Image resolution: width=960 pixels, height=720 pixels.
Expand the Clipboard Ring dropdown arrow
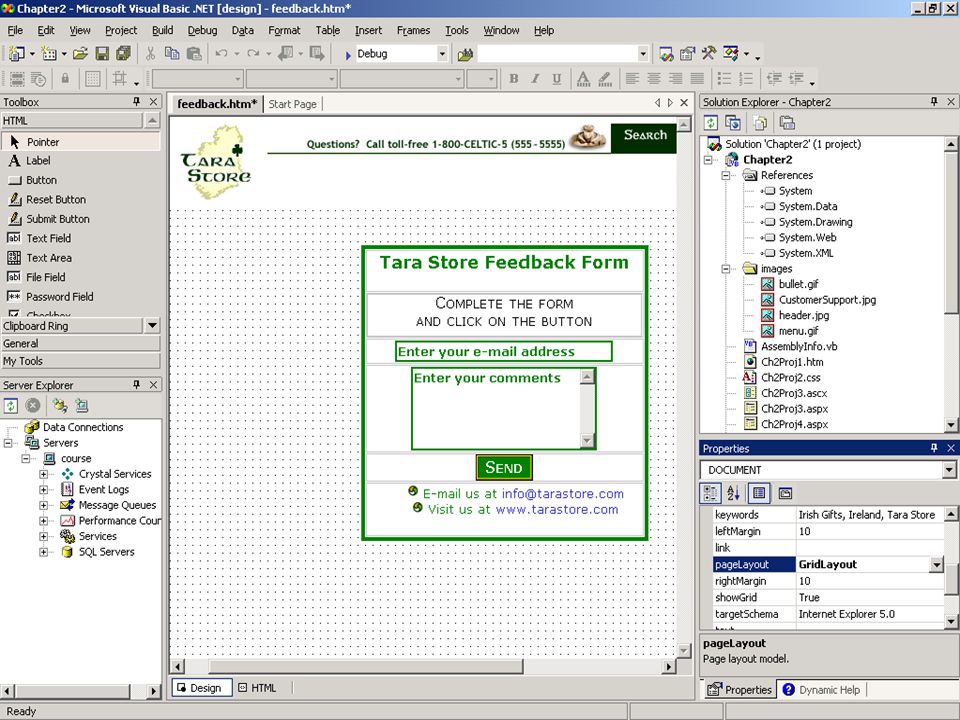point(152,326)
